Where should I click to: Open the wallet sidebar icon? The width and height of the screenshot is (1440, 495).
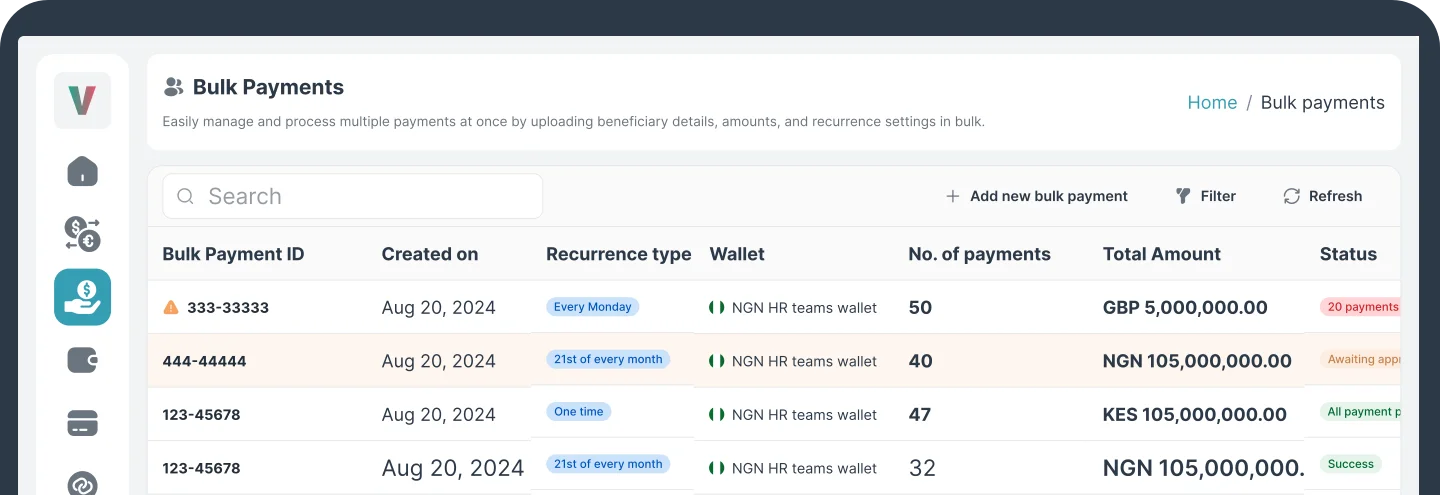(82, 360)
